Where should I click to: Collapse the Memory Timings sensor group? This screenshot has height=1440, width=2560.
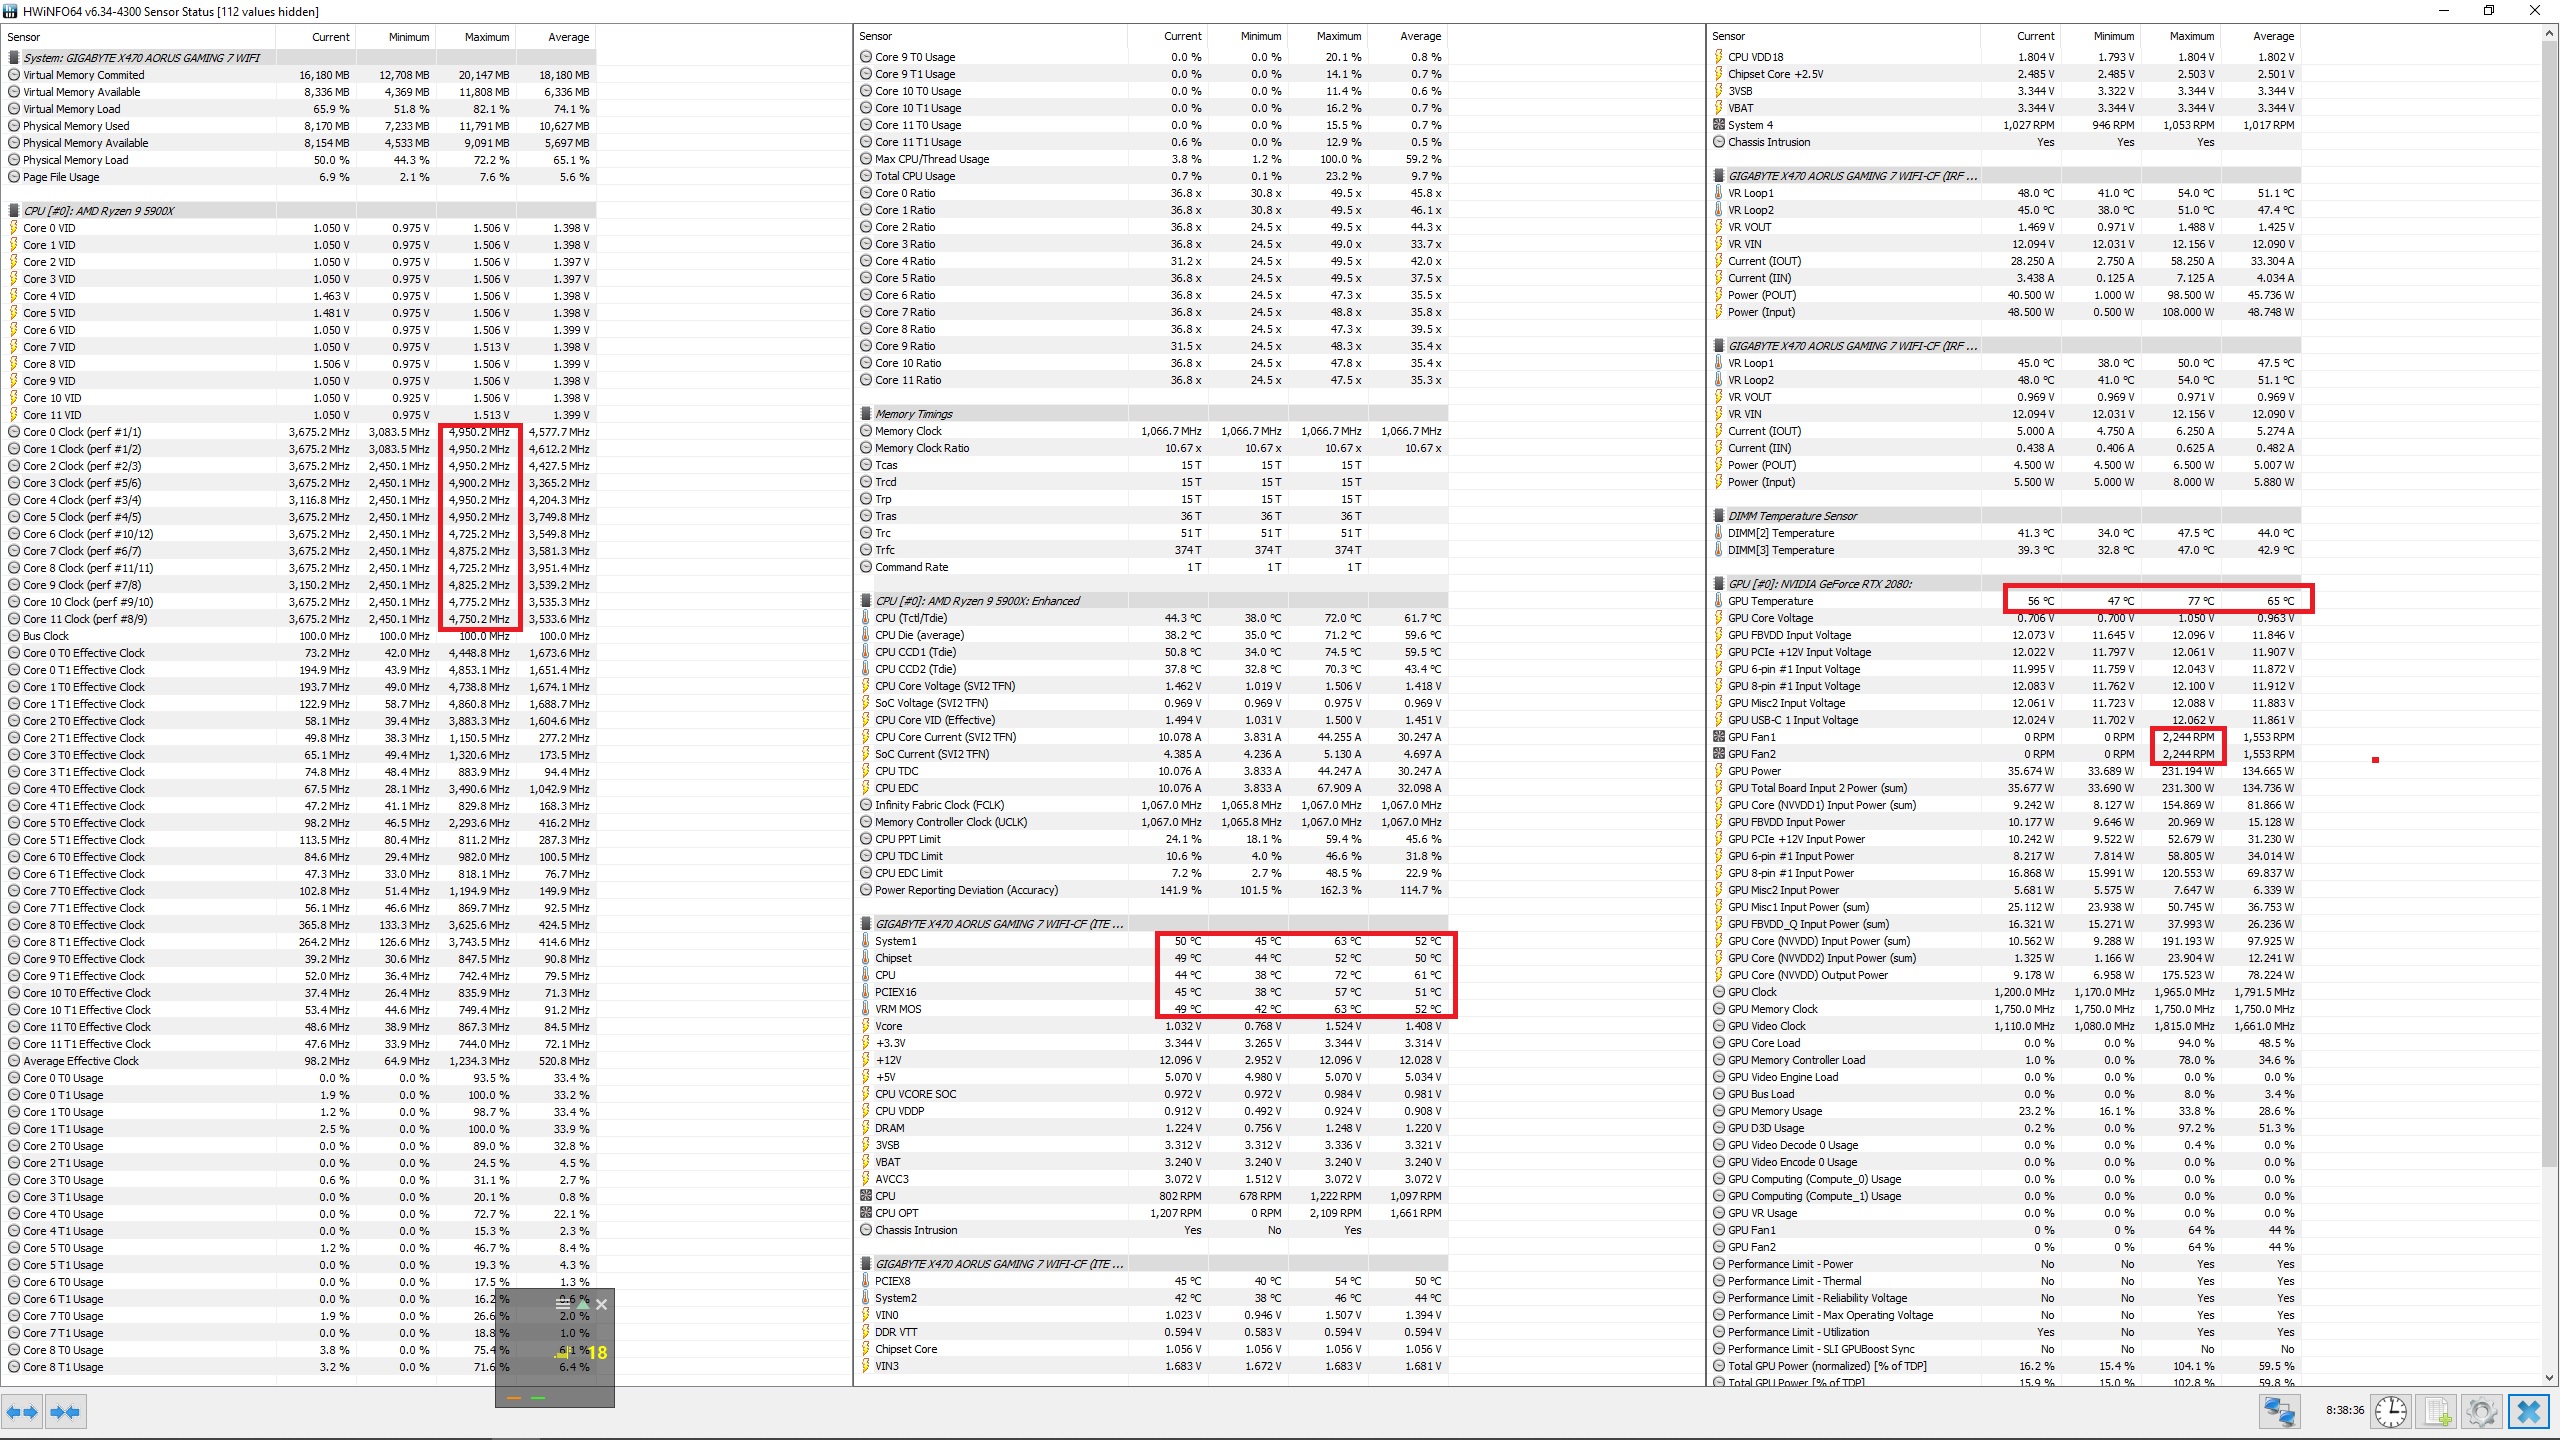point(913,414)
